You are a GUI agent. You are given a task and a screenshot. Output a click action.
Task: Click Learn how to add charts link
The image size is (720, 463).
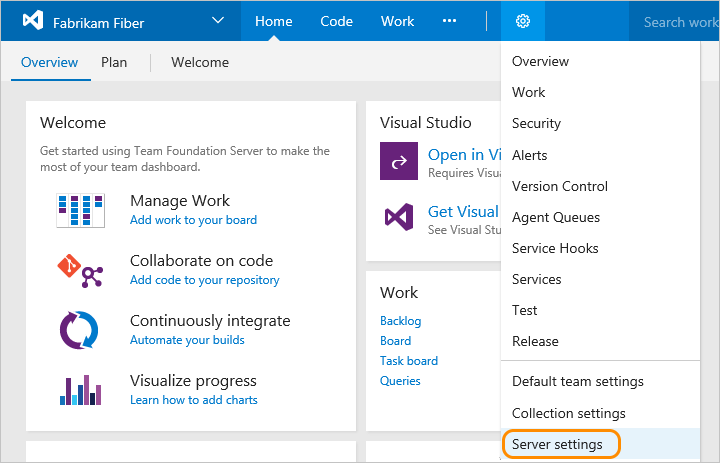pyautogui.click(x=193, y=400)
